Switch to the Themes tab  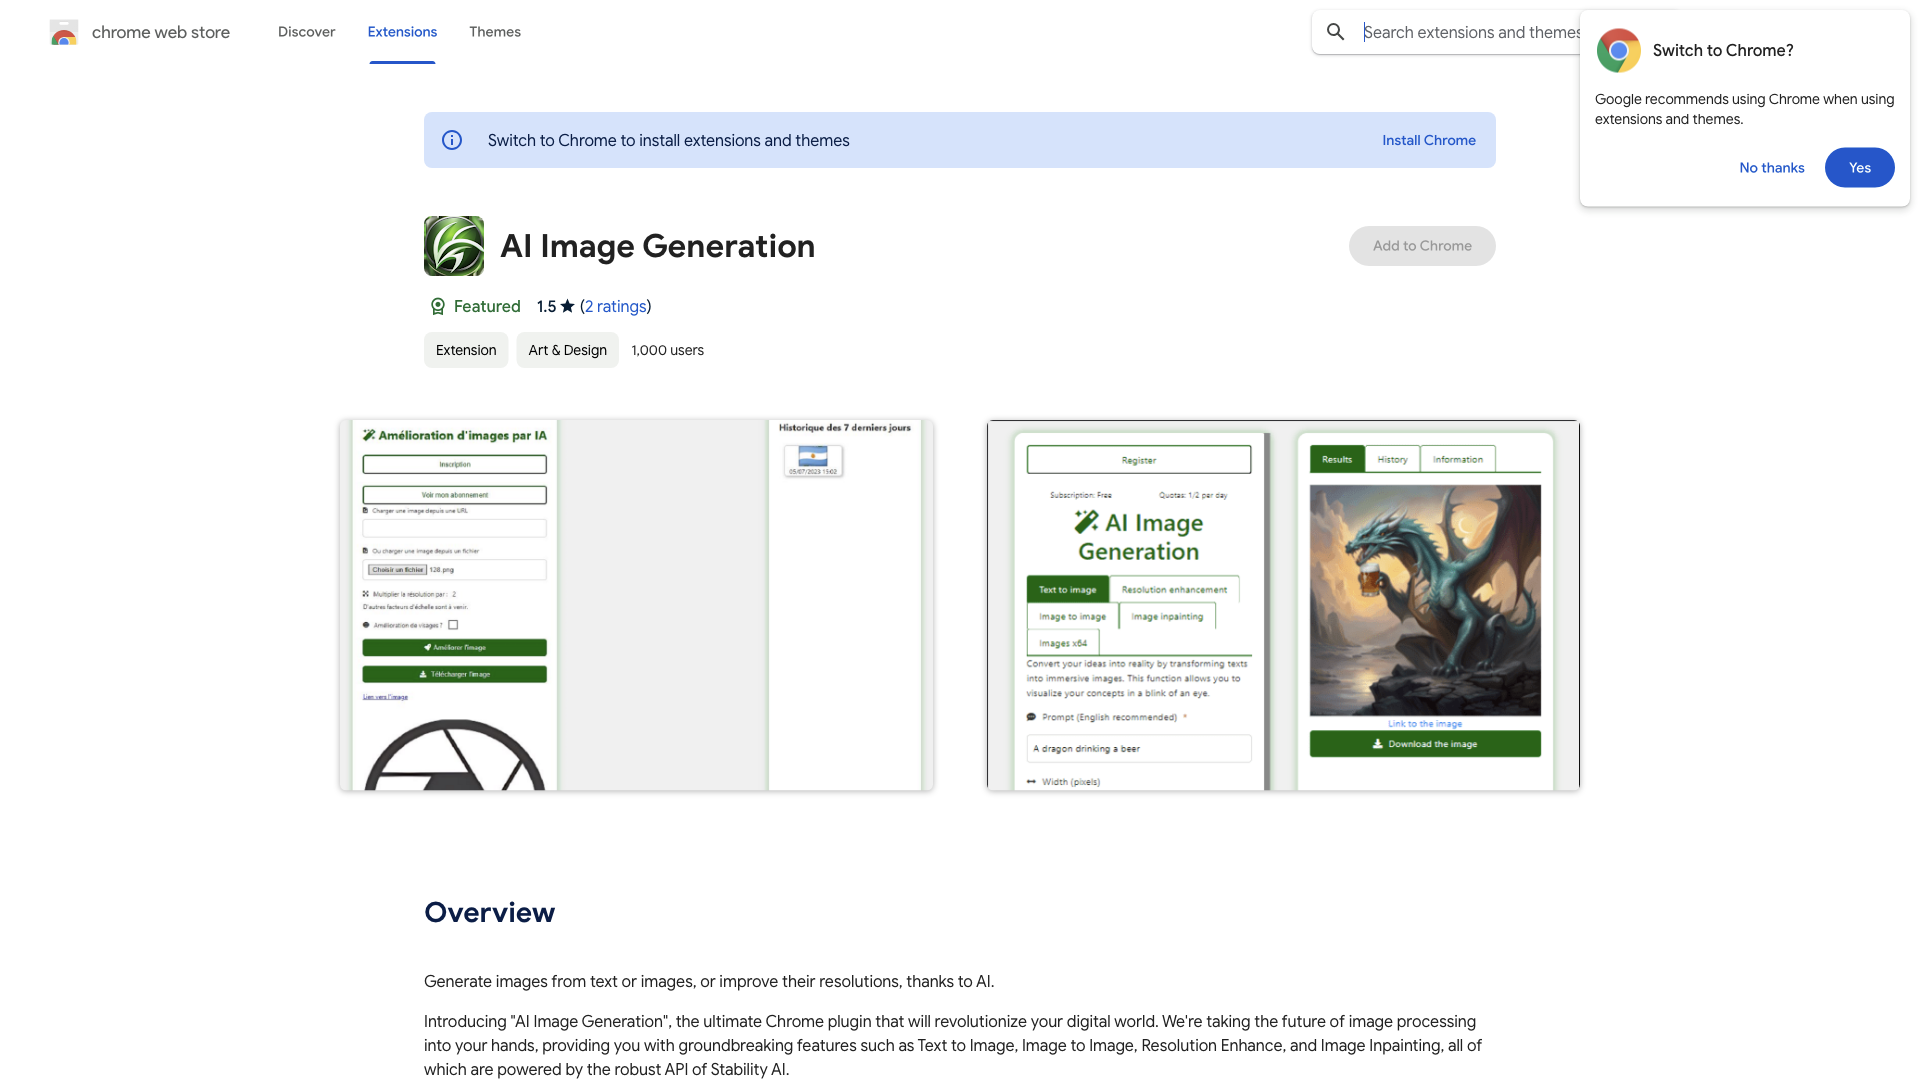point(495,32)
